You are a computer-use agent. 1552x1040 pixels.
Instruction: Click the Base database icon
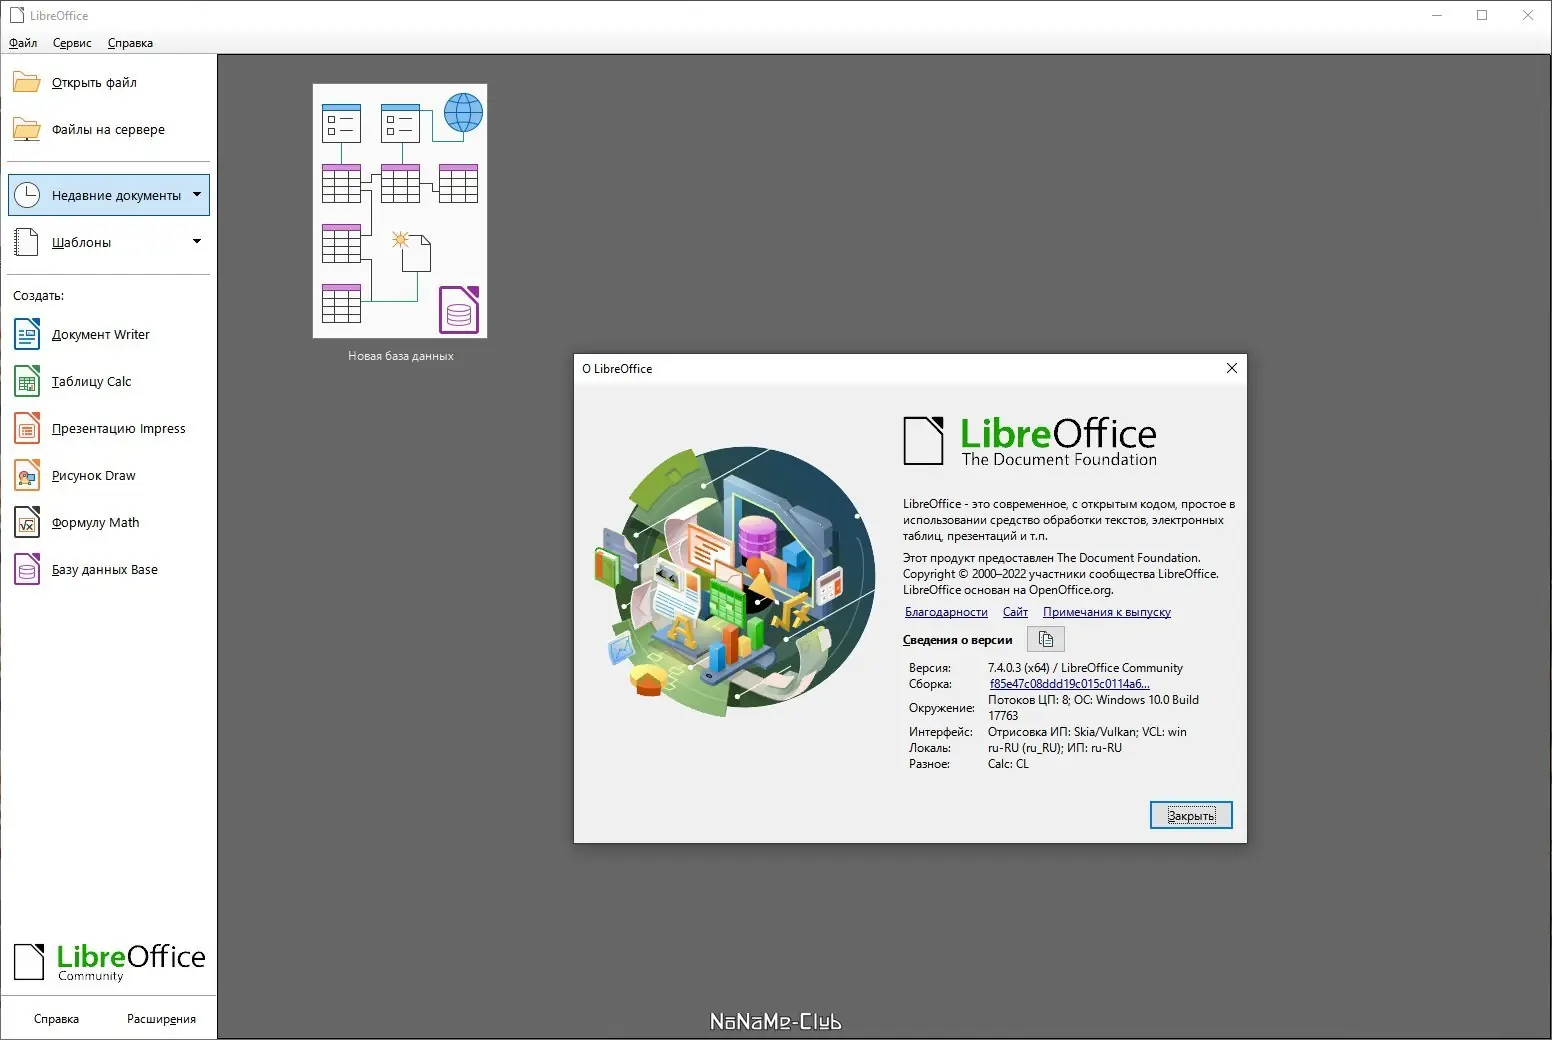(27, 569)
